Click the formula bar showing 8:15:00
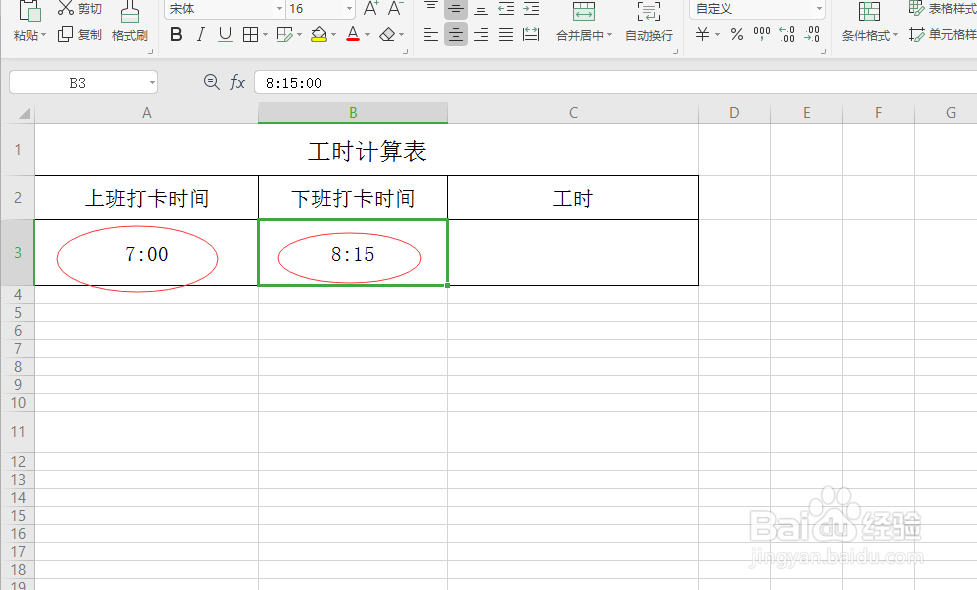 (x=616, y=82)
